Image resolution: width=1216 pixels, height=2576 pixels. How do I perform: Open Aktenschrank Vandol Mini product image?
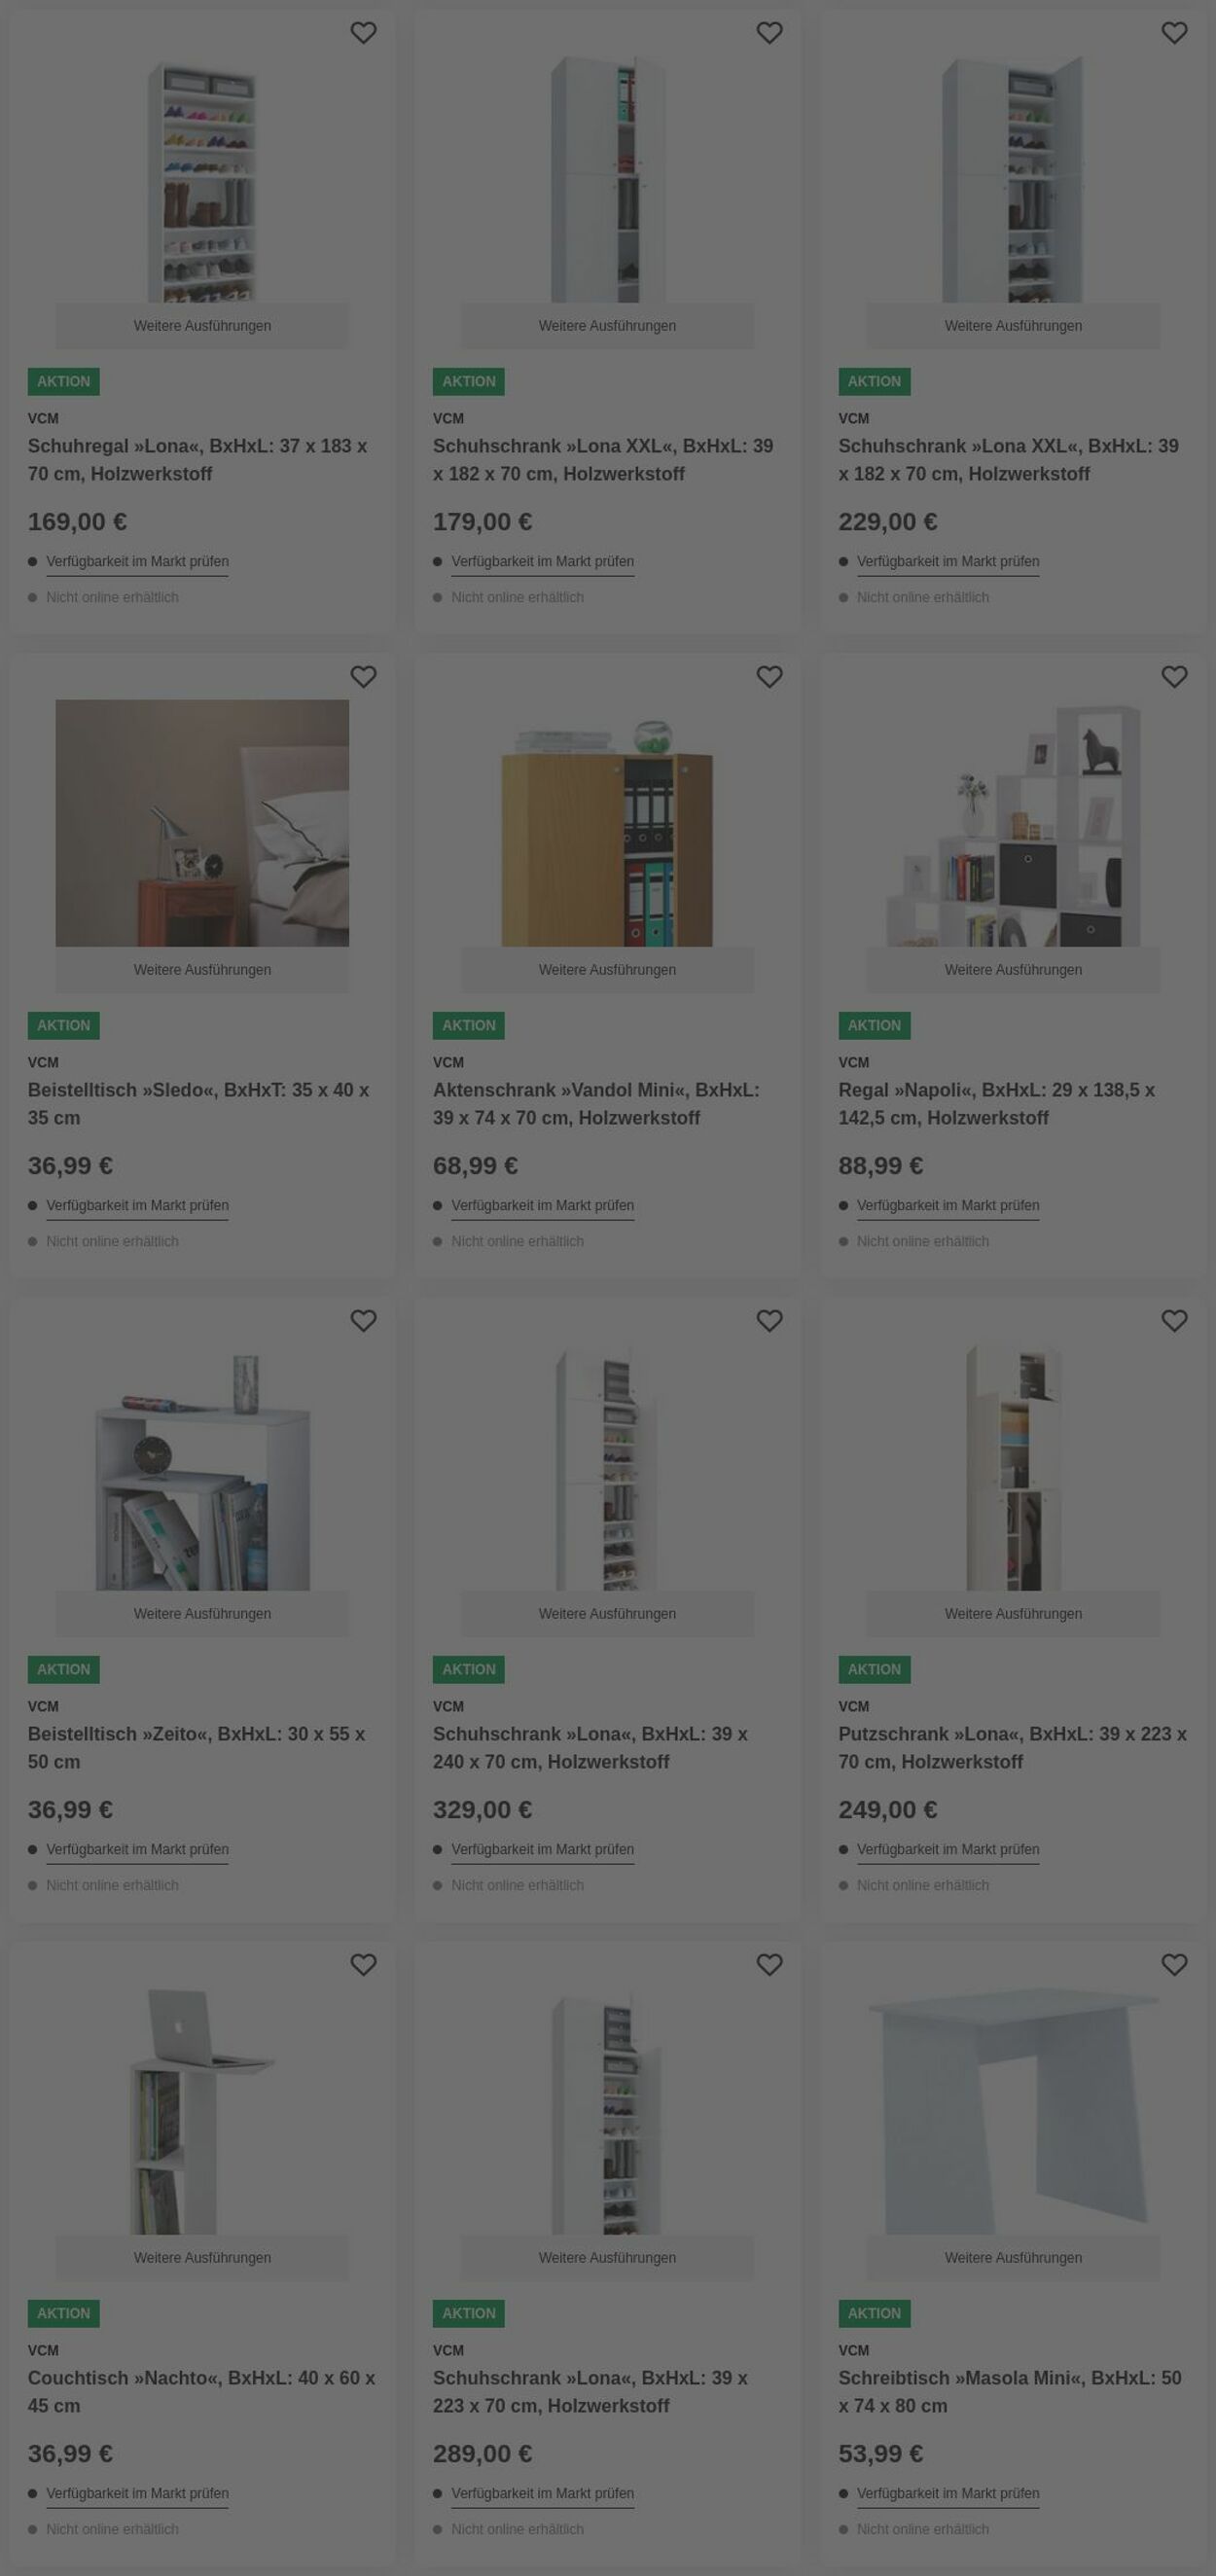pyautogui.click(x=607, y=823)
